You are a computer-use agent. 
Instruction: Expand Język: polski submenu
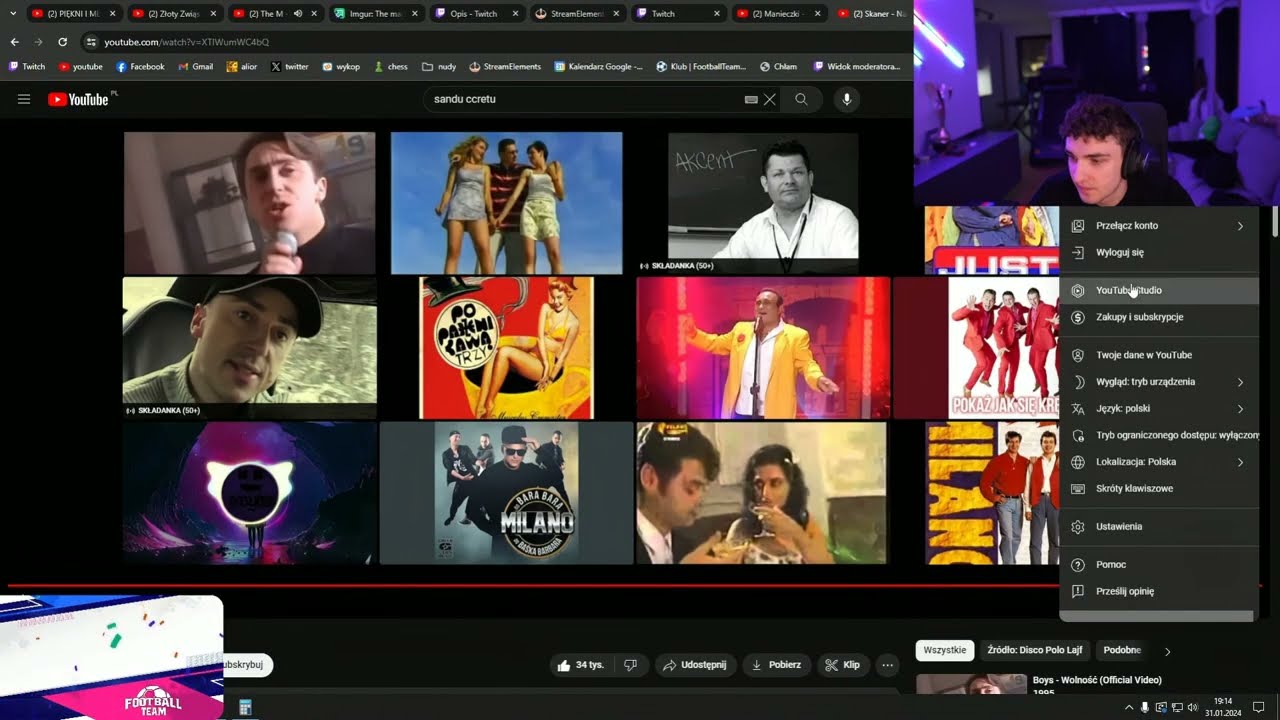click(1159, 408)
